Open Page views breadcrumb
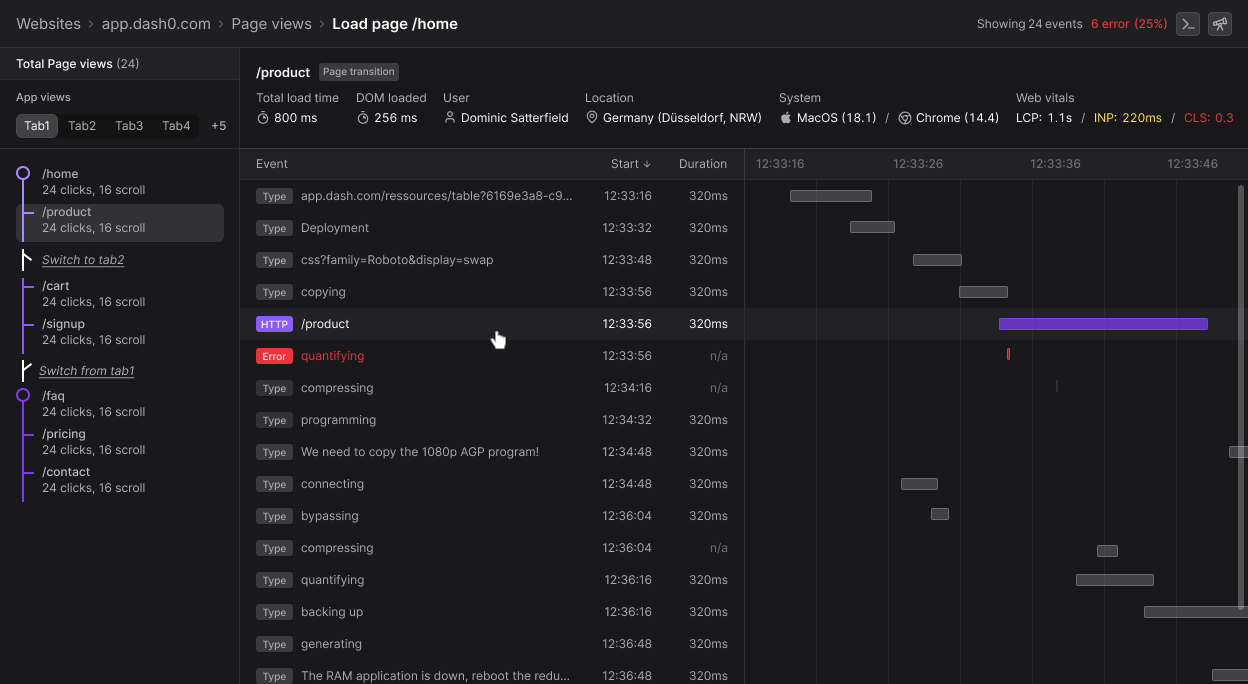Viewport: 1248px width, 684px height. (x=271, y=23)
